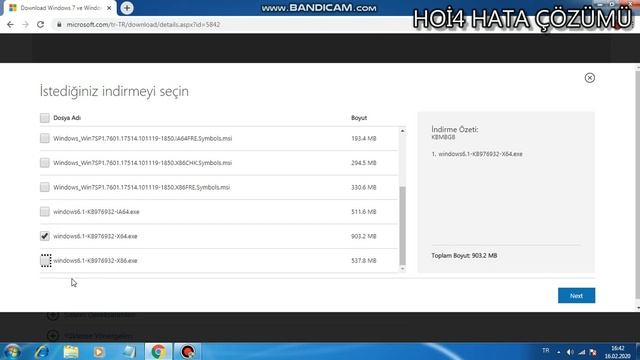
Task: Check the IA64FRE.Symbols.msi file checkbox
Action: point(44,138)
